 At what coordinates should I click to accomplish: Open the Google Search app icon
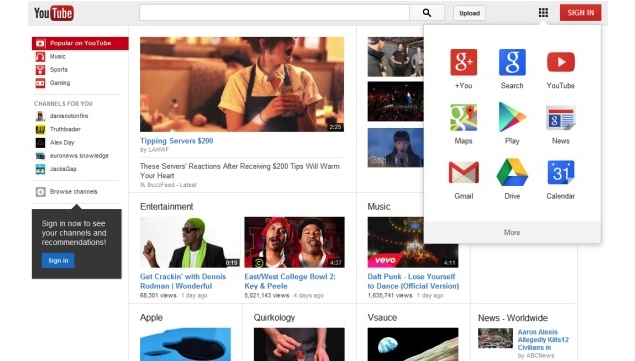pyautogui.click(x=512, y=62)
